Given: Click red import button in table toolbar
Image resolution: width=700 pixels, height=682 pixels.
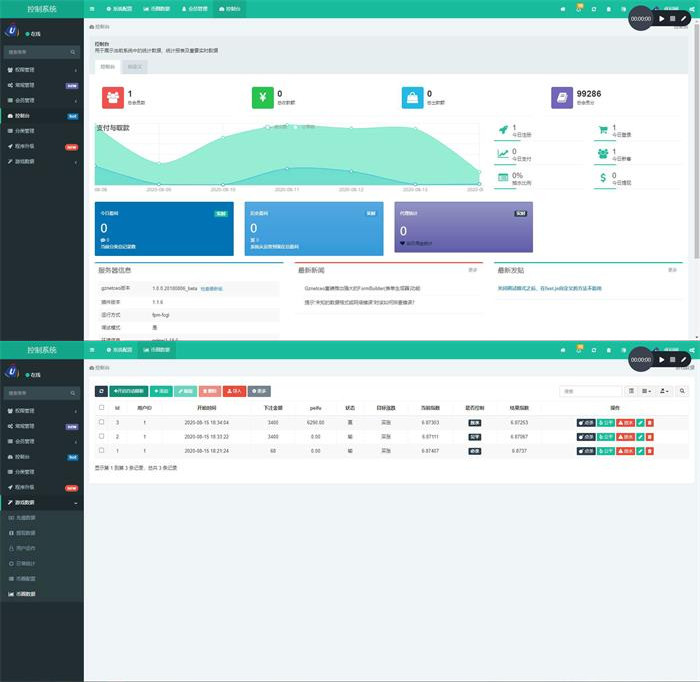Looking at the screenshot, I should pos(234,391).
